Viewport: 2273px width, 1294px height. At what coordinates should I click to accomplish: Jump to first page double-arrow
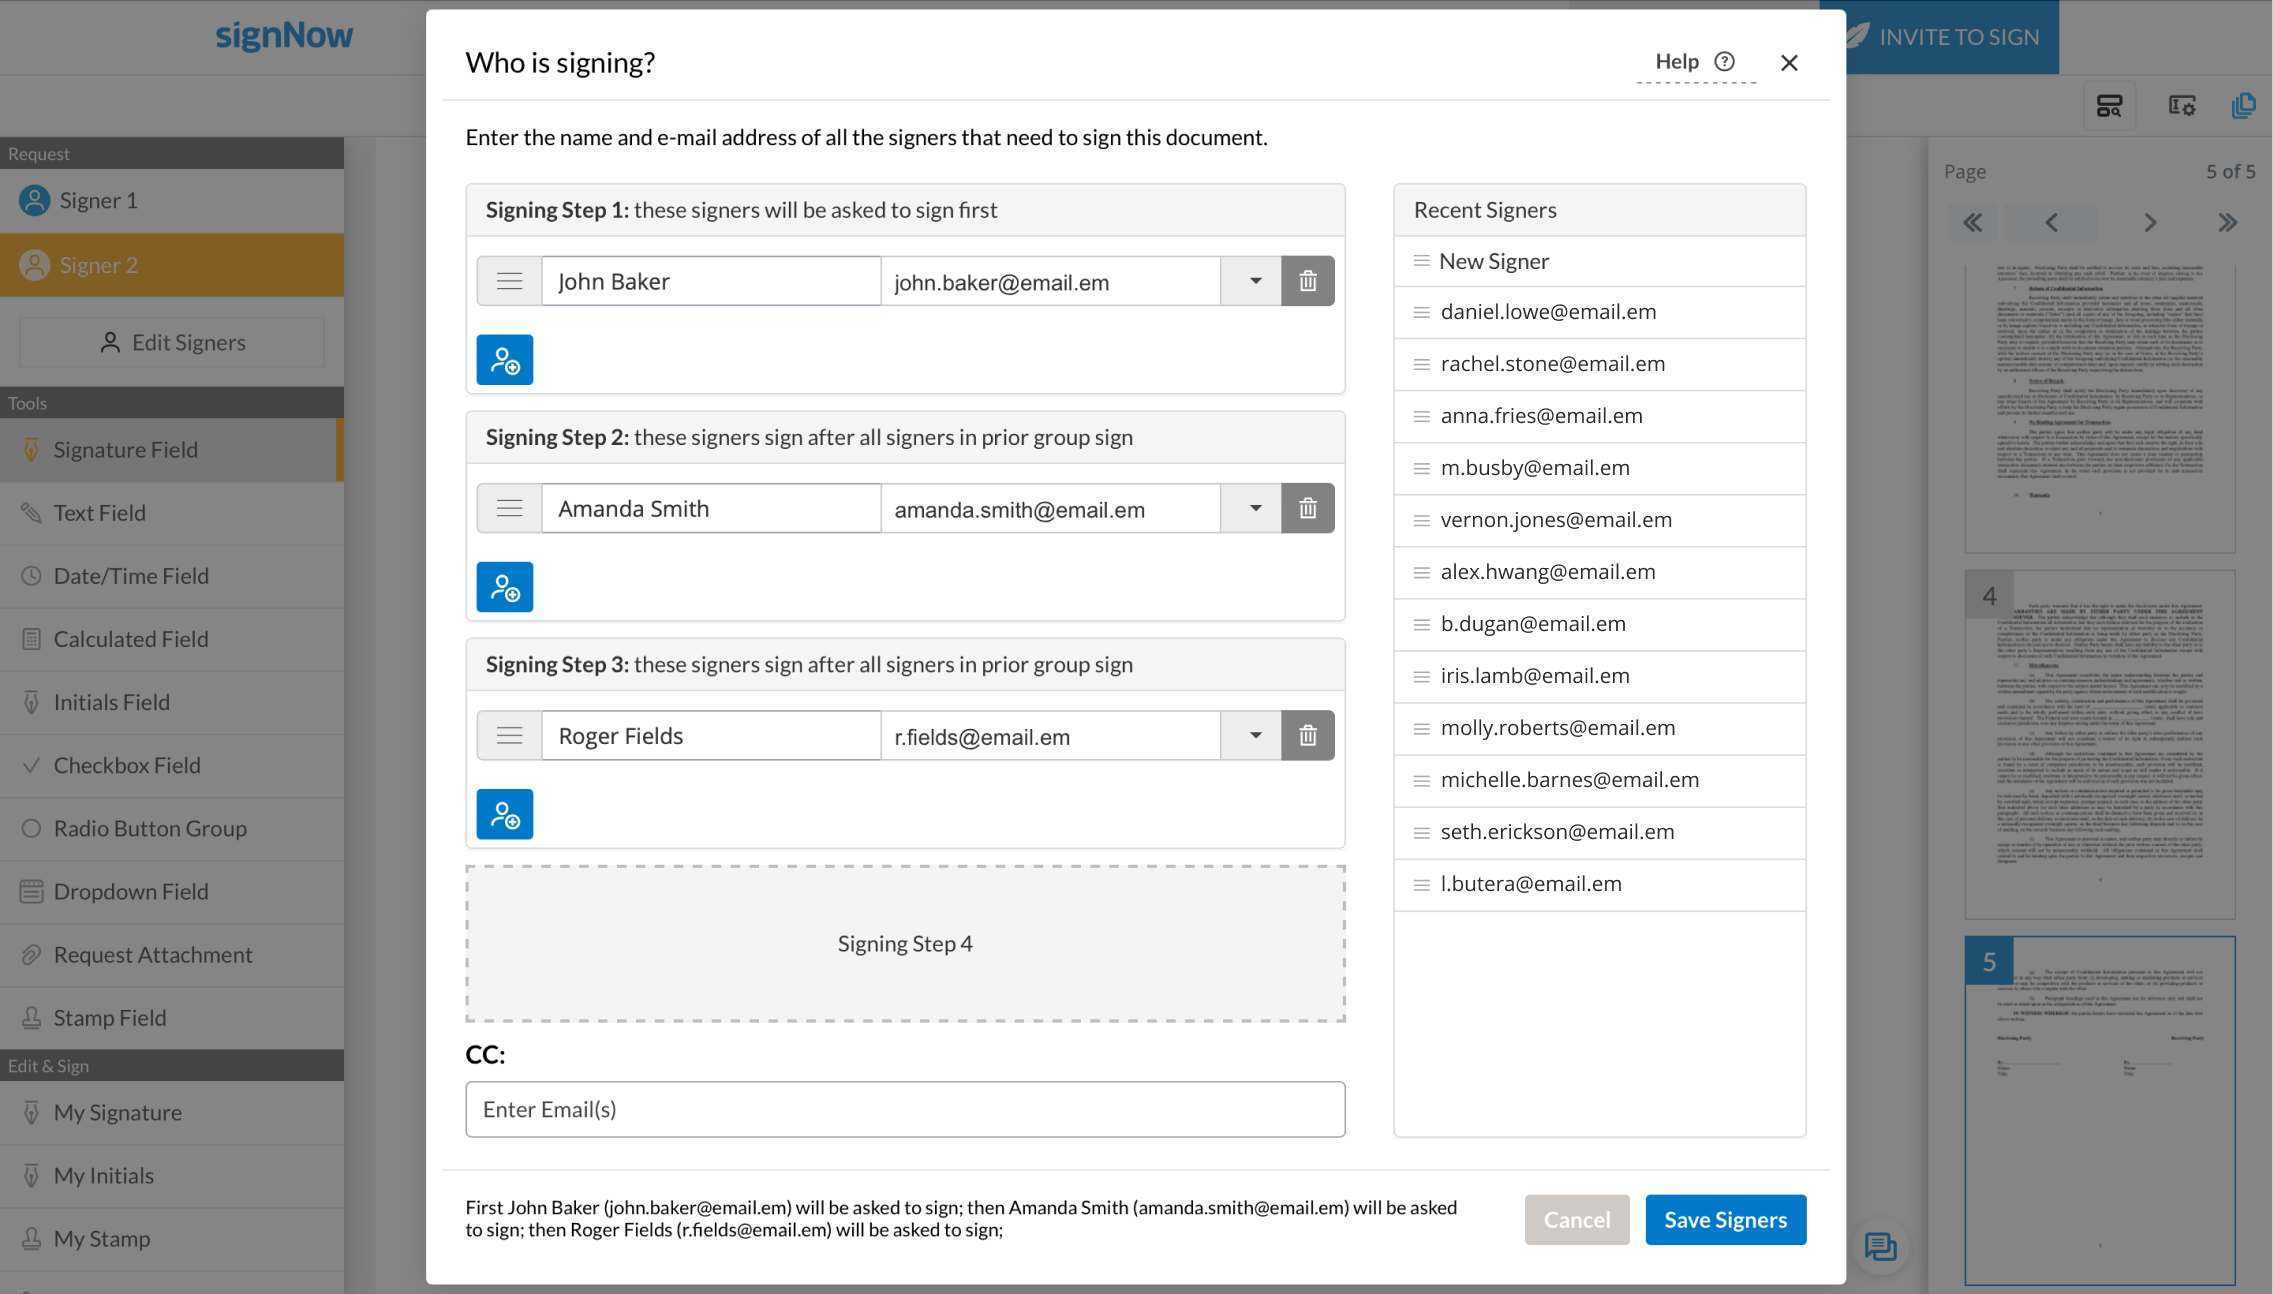pyautogui.click(x=1972, y=223)
